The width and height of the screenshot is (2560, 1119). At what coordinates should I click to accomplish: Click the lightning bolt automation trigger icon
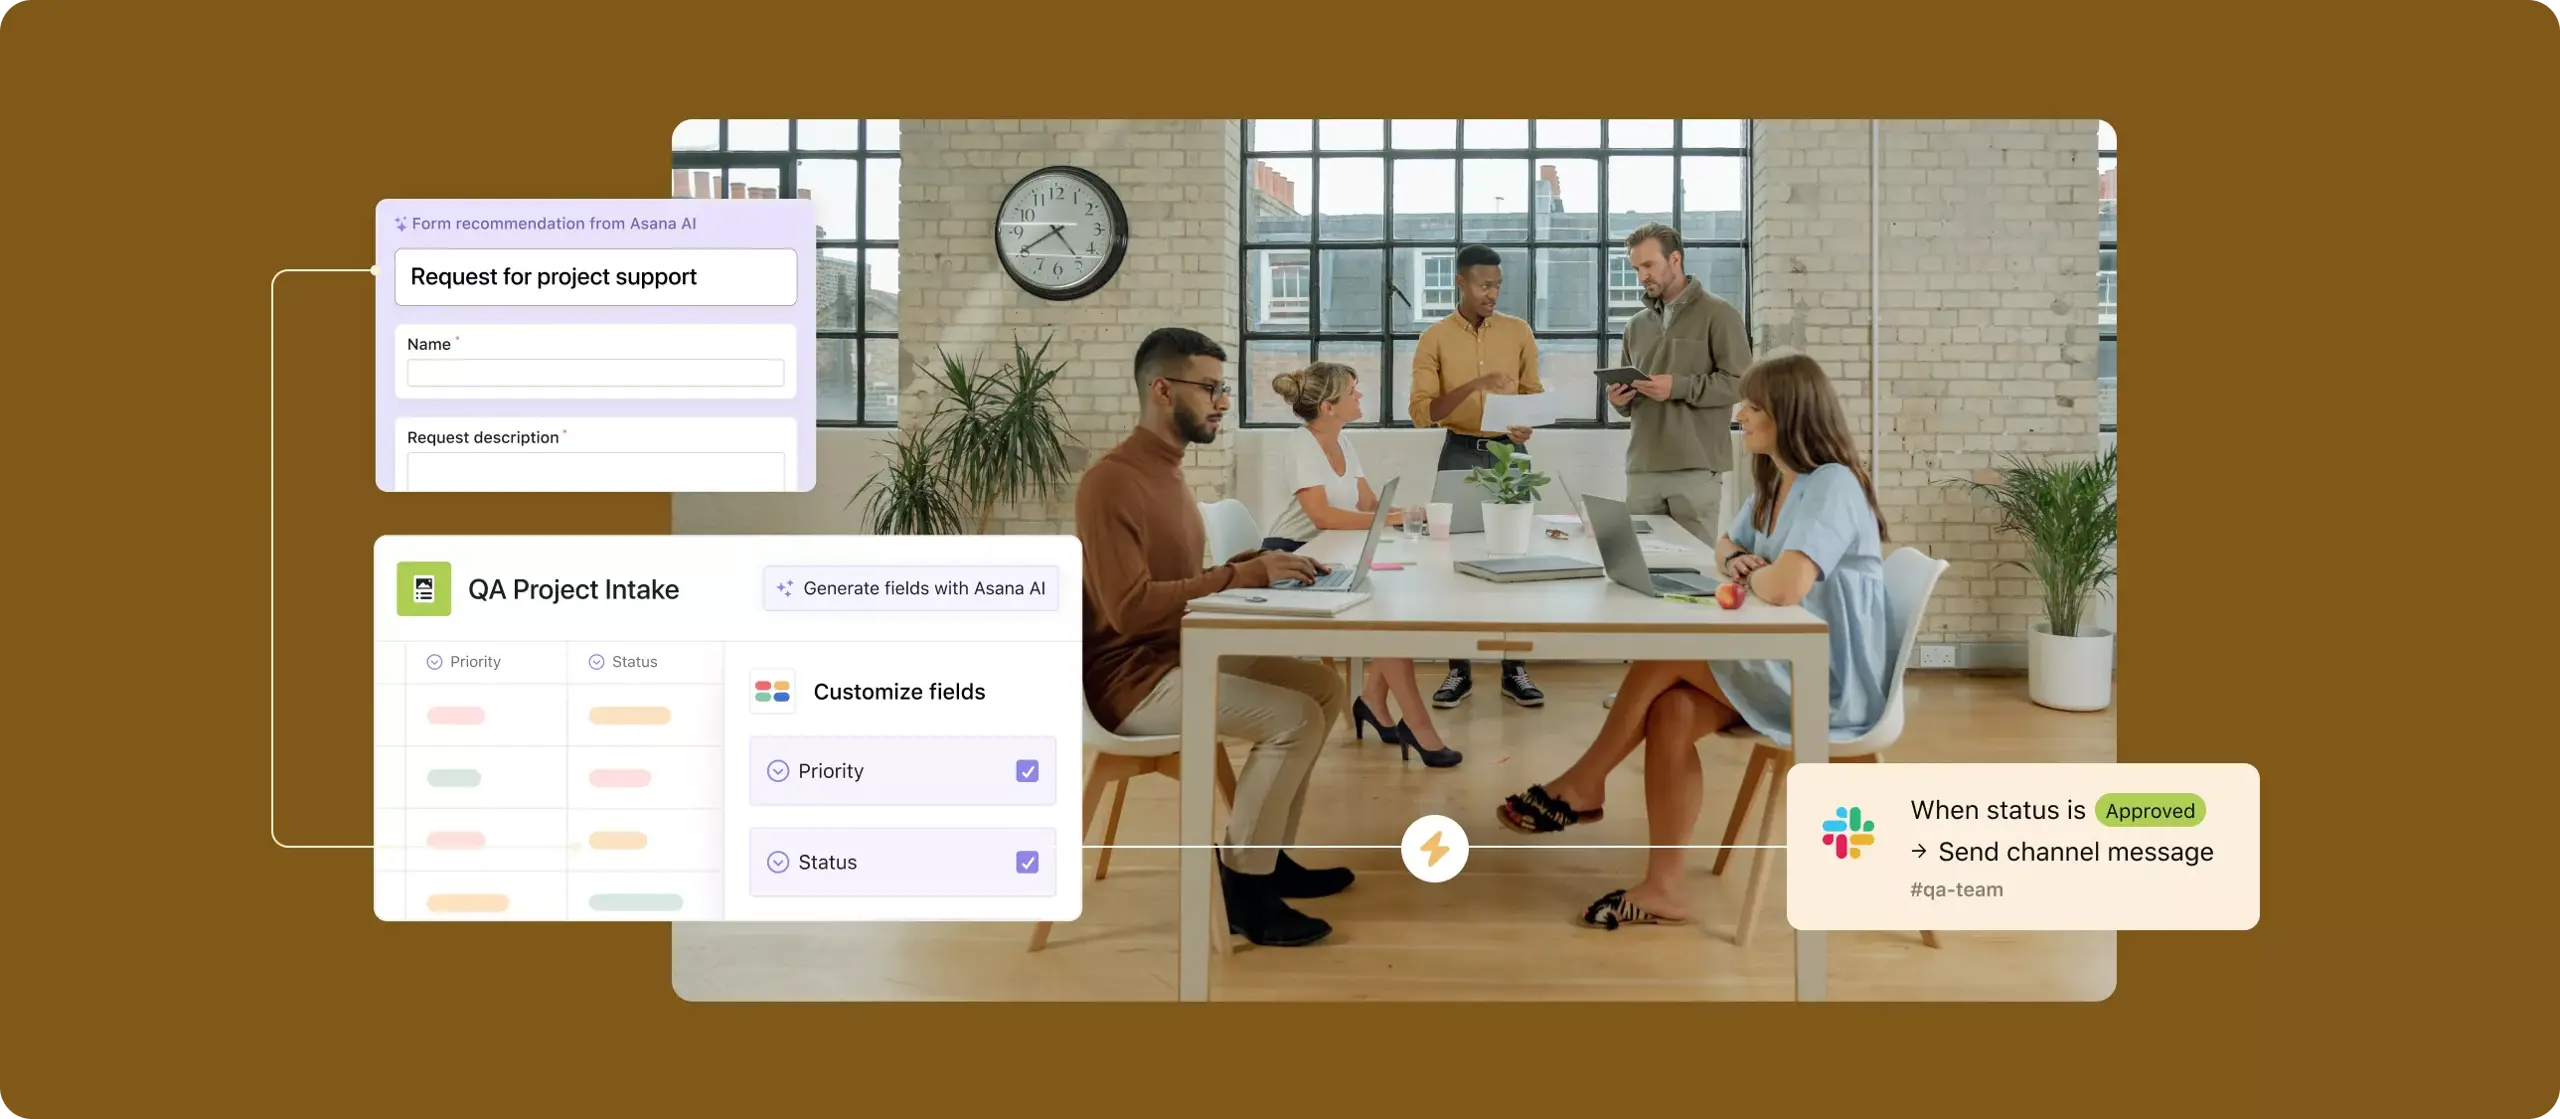click(1435, 848)
